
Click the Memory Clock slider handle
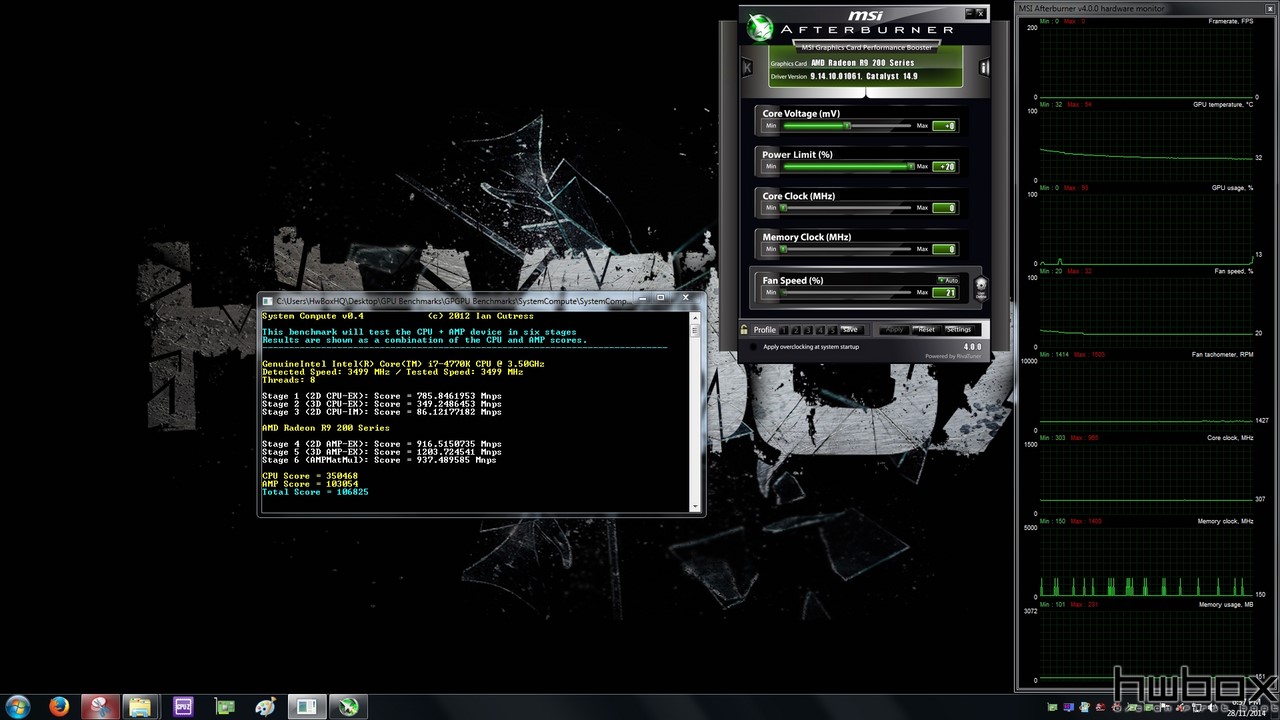click(784, 249)
